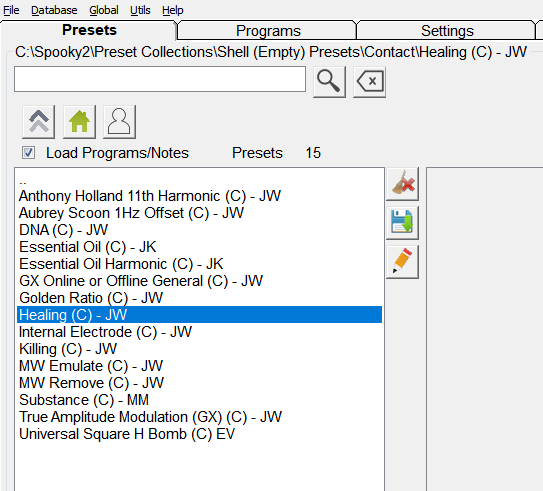This screenshot has height=491, width=543.
Task: Open the File menu
Action: (x=11, y=10)
